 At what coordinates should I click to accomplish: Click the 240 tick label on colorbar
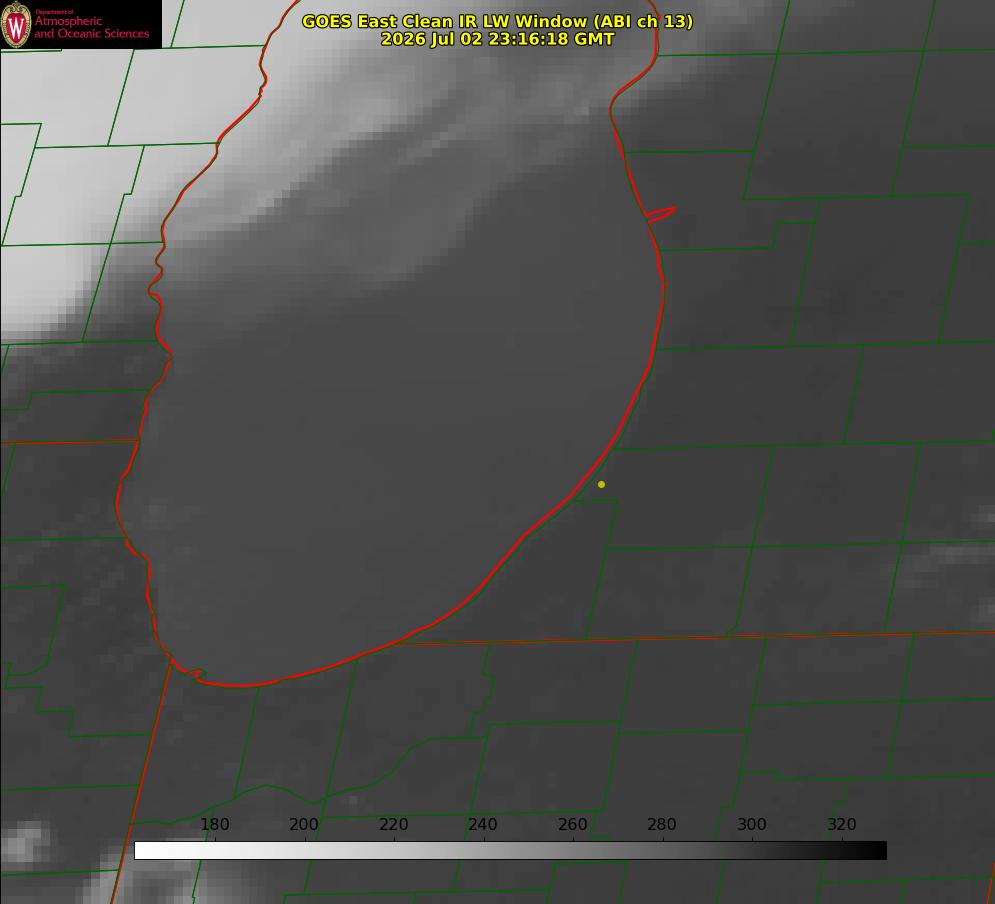[483, 824]
